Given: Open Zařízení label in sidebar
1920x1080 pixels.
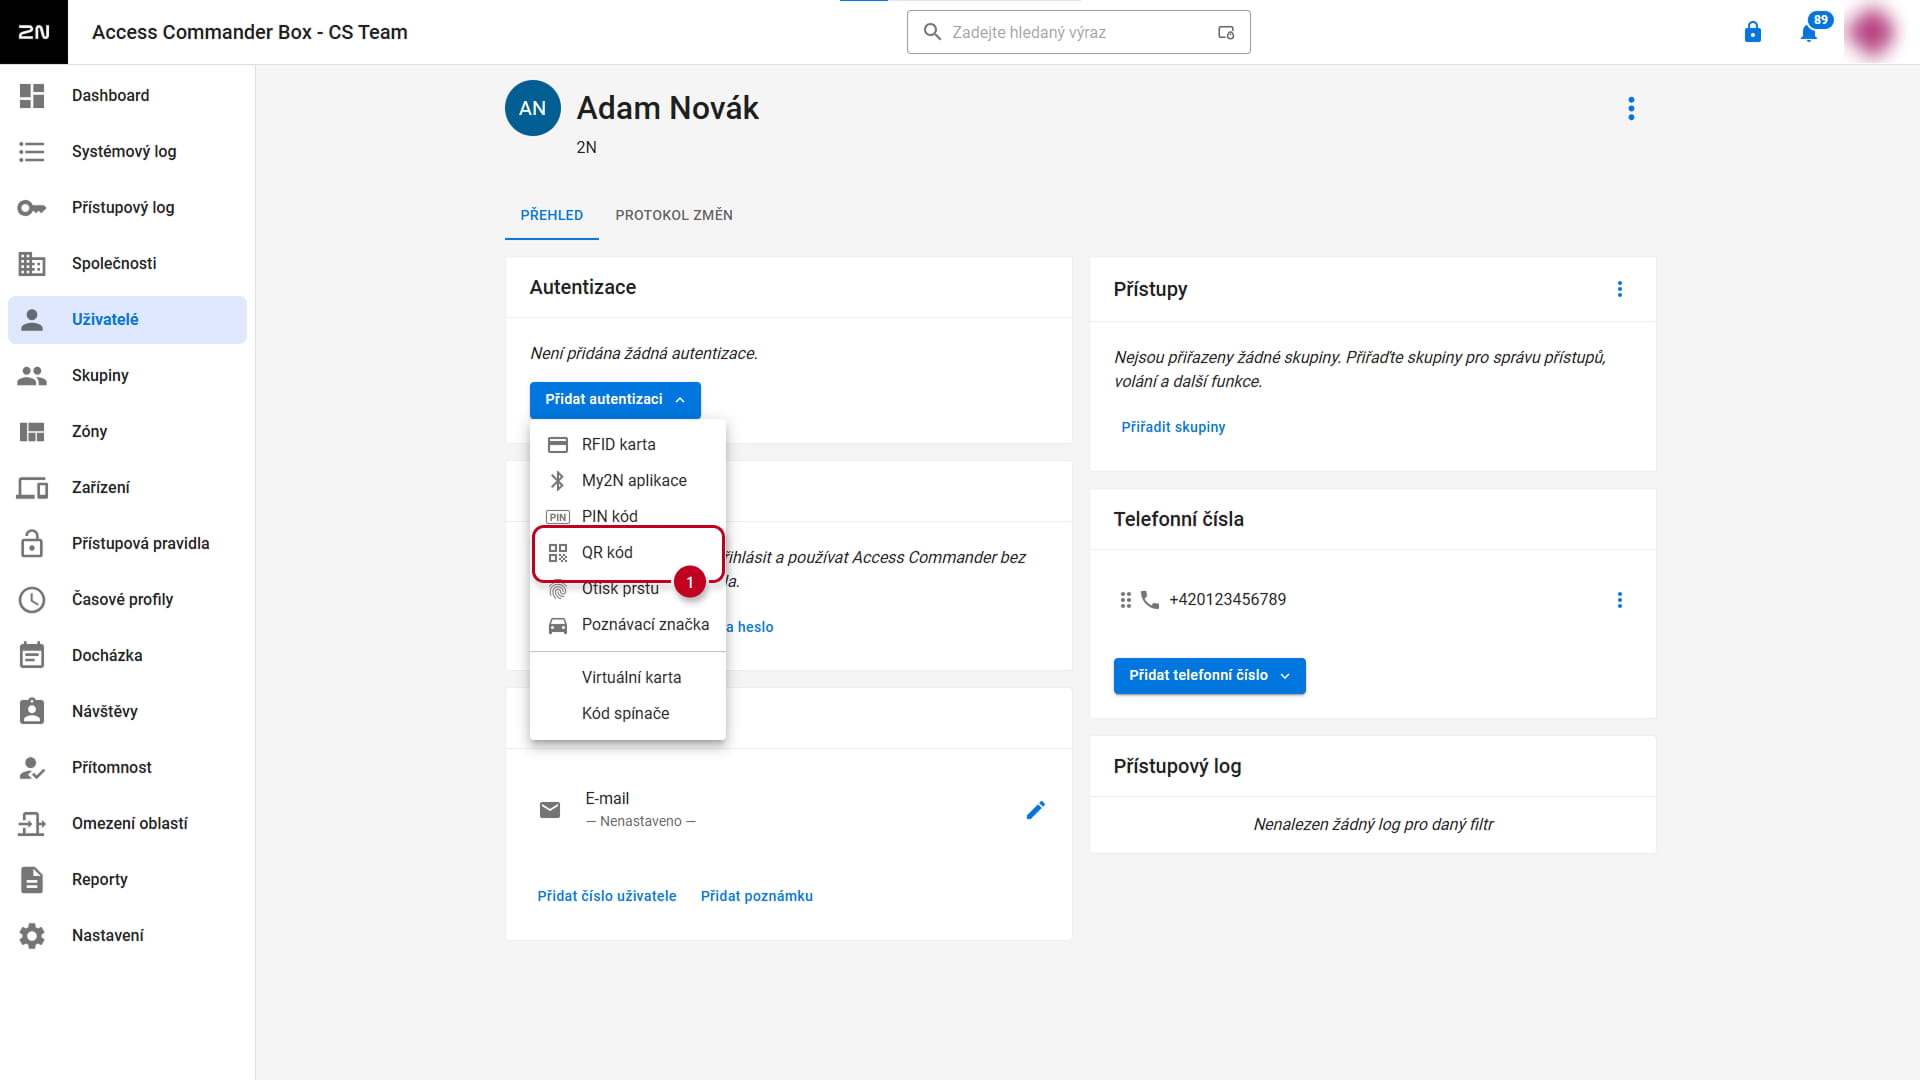Looking at the screenshot, I should pyautogui.click(x=101, y=488).
